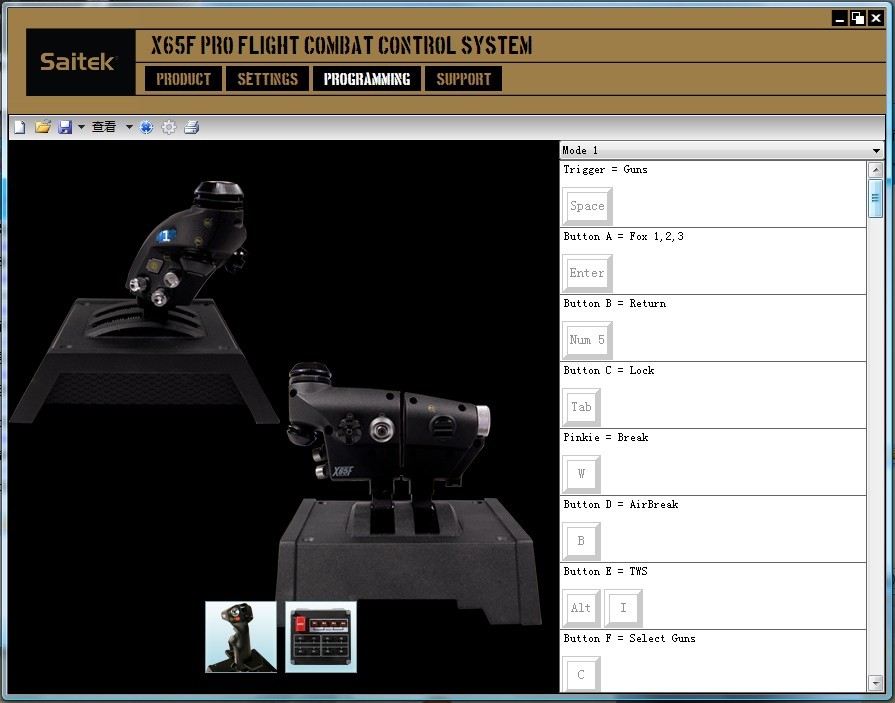Screen dimensions: 895x703
Task: Click the I key under Button E
Action: (x=623, y=608)
